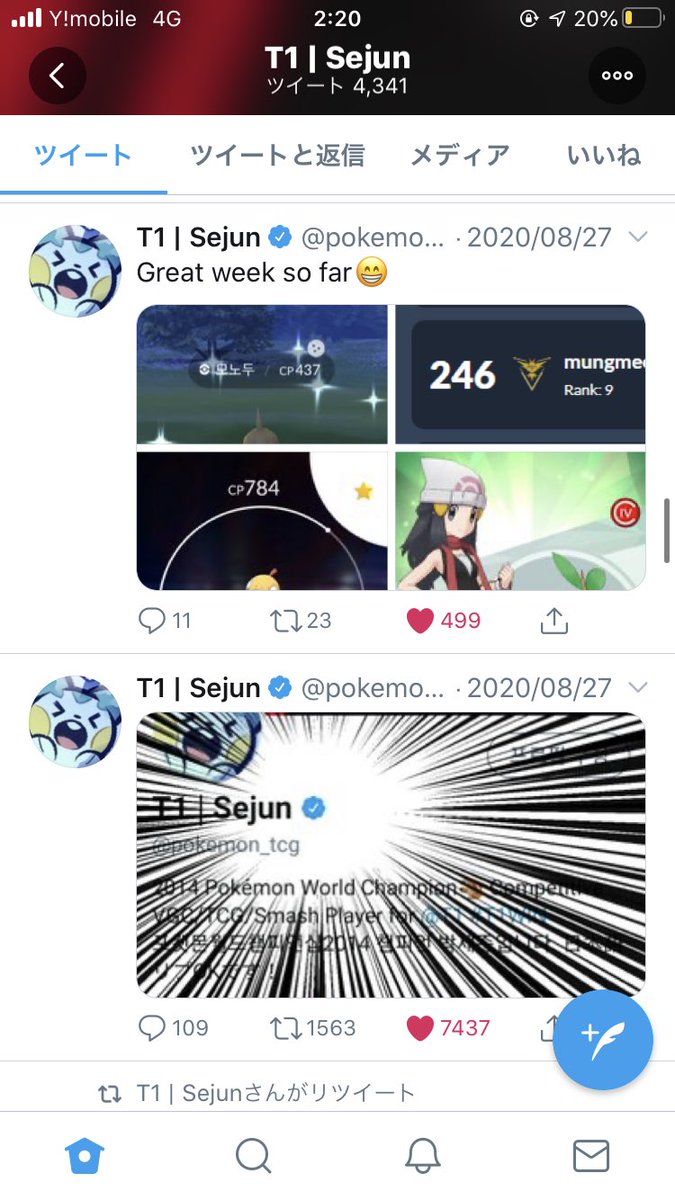This screenshot has width=675, height=1200.
Task: Open the Dawn trainer image thumbnail
Action: point(520,520)
